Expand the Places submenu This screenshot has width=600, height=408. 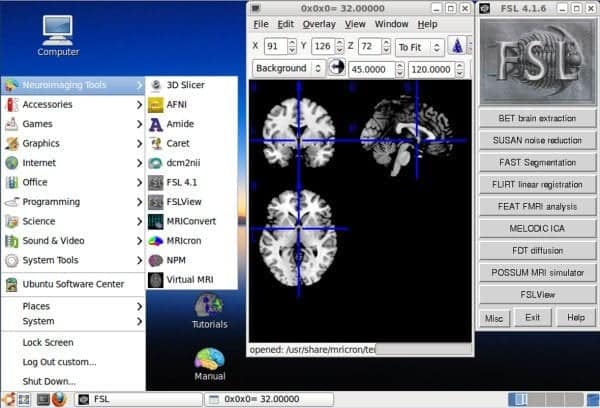click(x=73, y=307)
